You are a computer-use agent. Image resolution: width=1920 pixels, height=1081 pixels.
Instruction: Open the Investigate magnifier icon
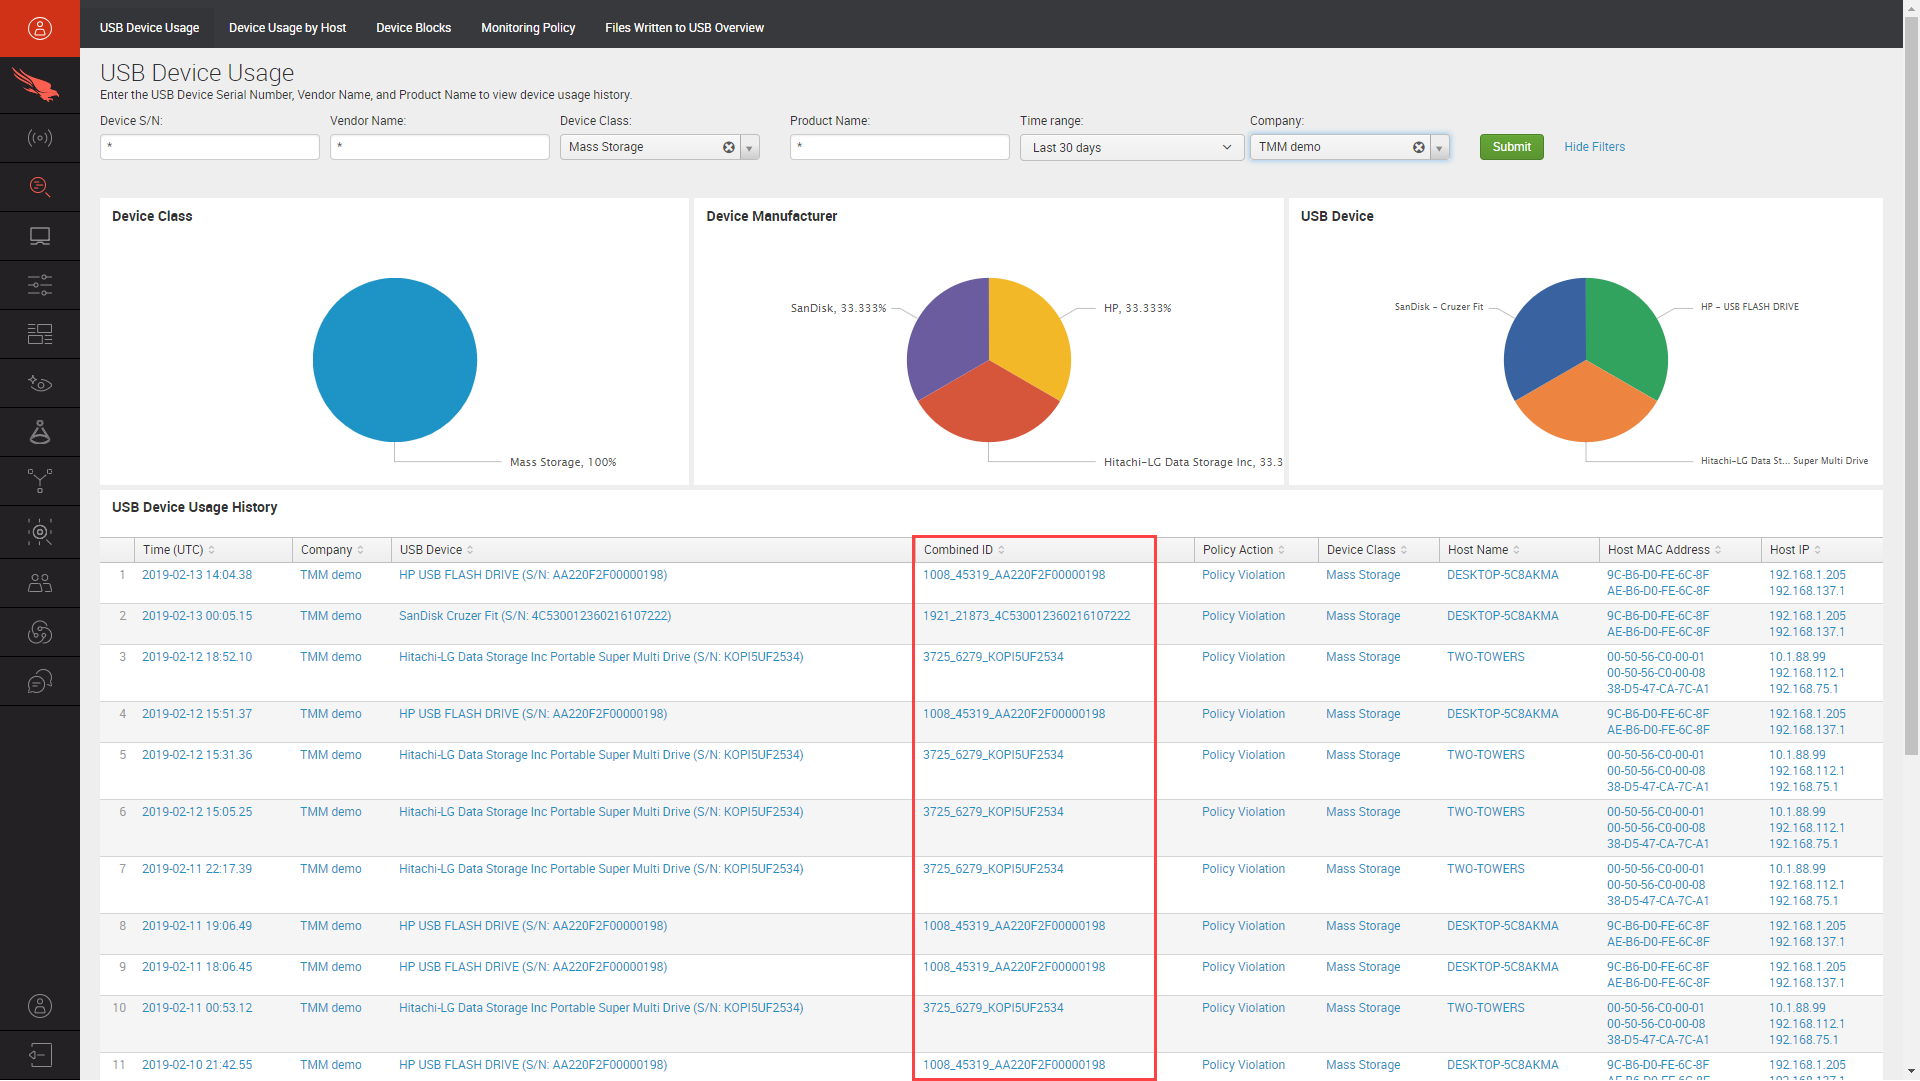click(40, 186)
